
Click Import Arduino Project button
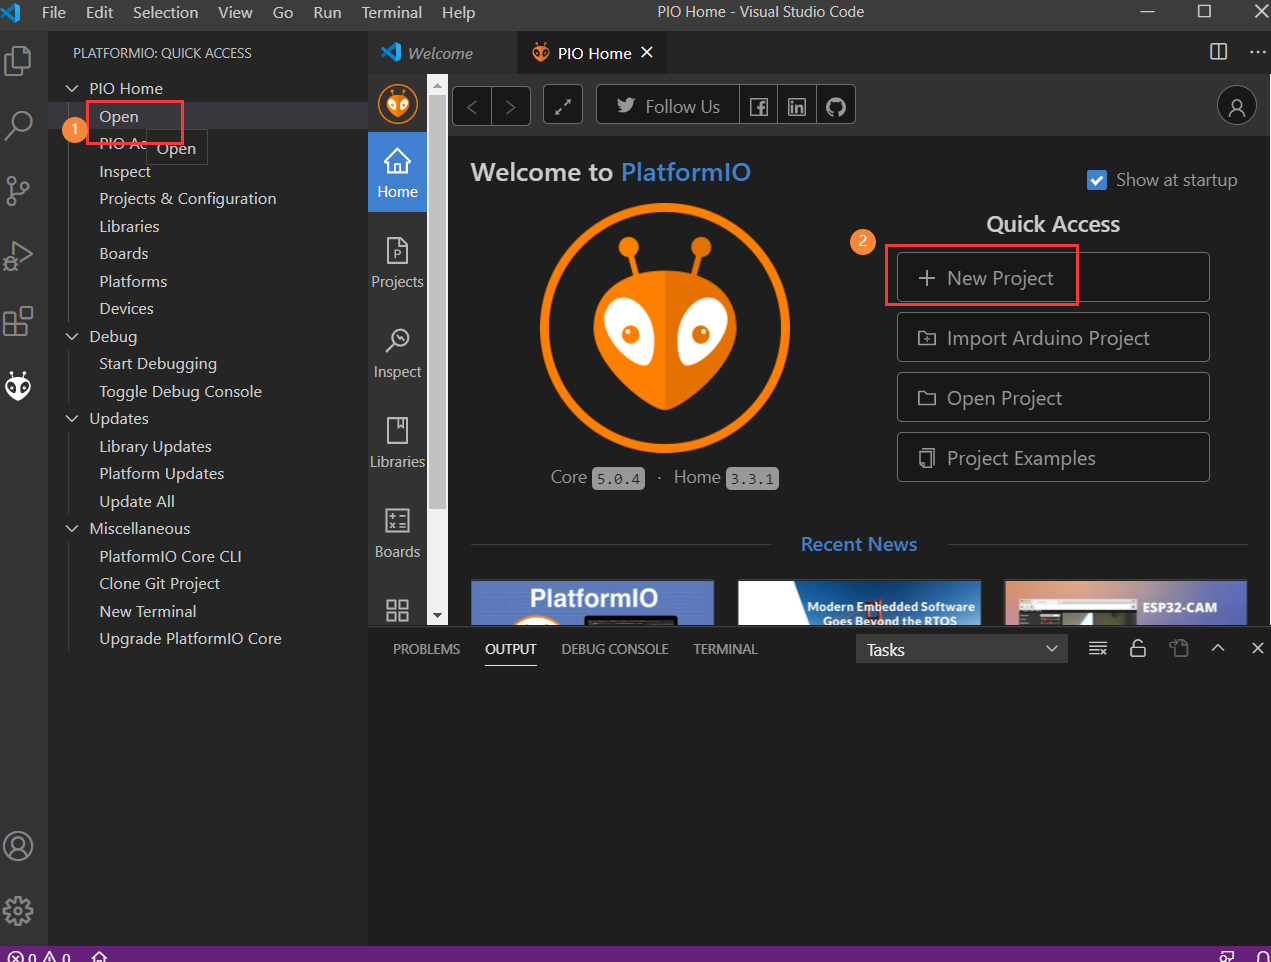[1053, 337]
